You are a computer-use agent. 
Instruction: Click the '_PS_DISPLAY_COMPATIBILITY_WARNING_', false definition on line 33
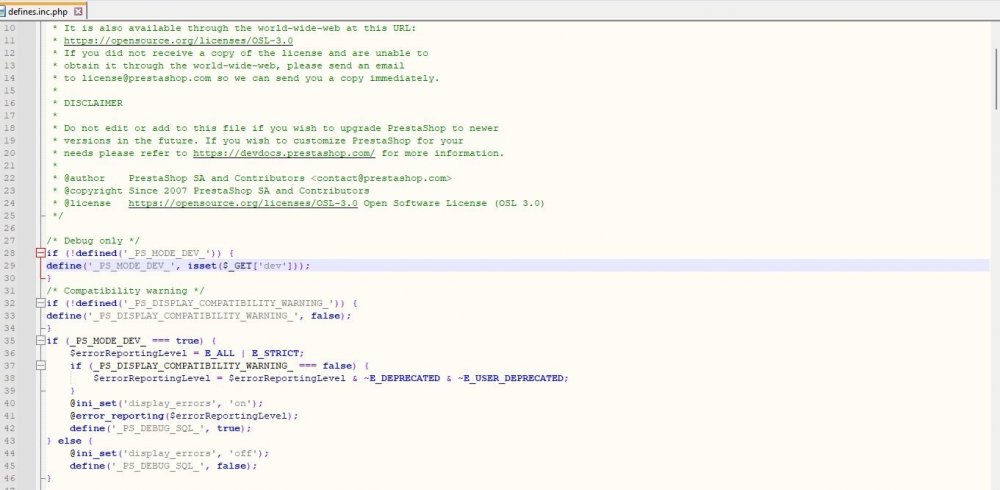[x=199, y=316]
